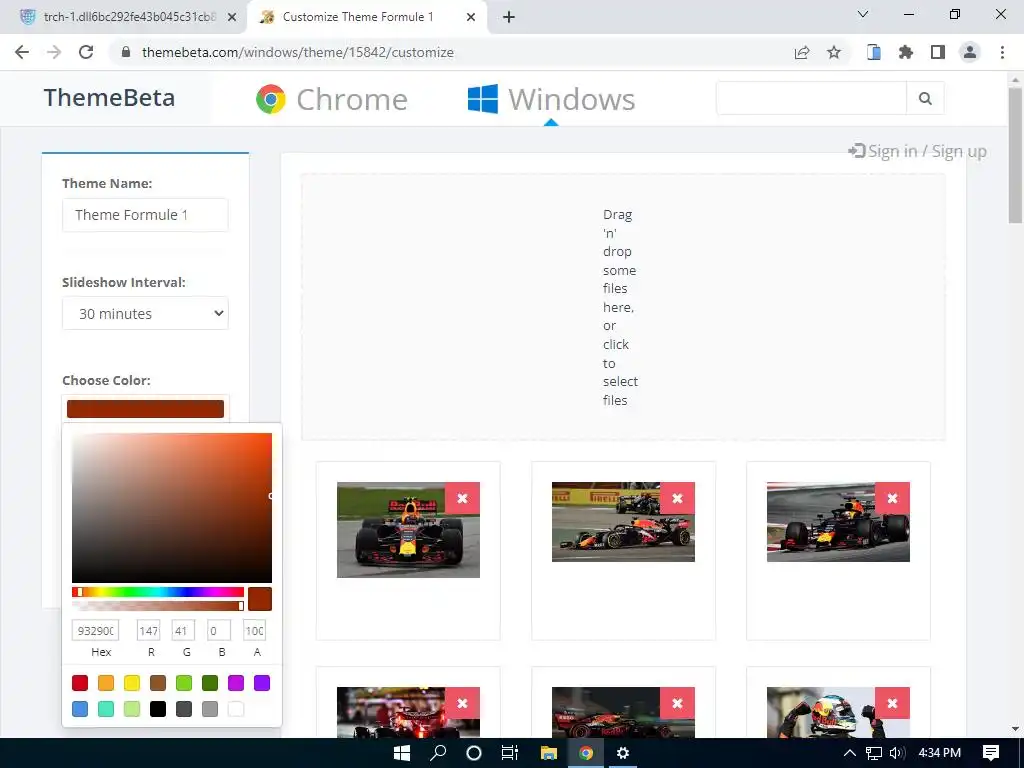Viewport: 1024px width, 768px height.
Task: Choose the light green preset swatch
Action: tap(184, 683)
